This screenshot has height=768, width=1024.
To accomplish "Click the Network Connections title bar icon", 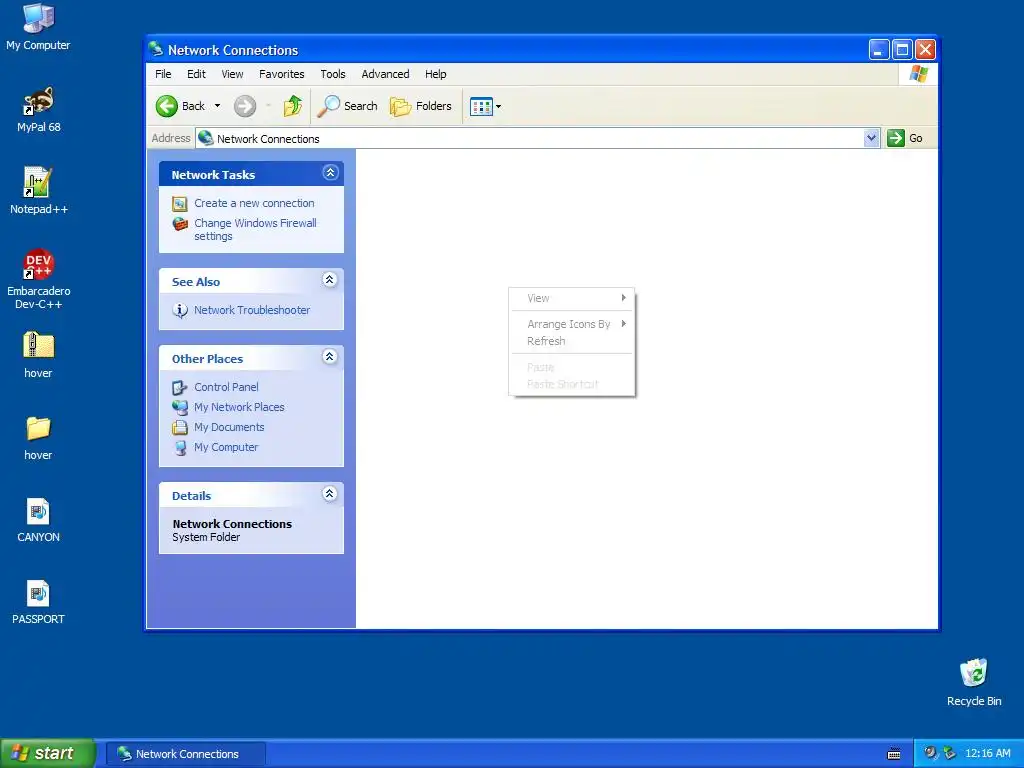I will (x=155, y=49).
